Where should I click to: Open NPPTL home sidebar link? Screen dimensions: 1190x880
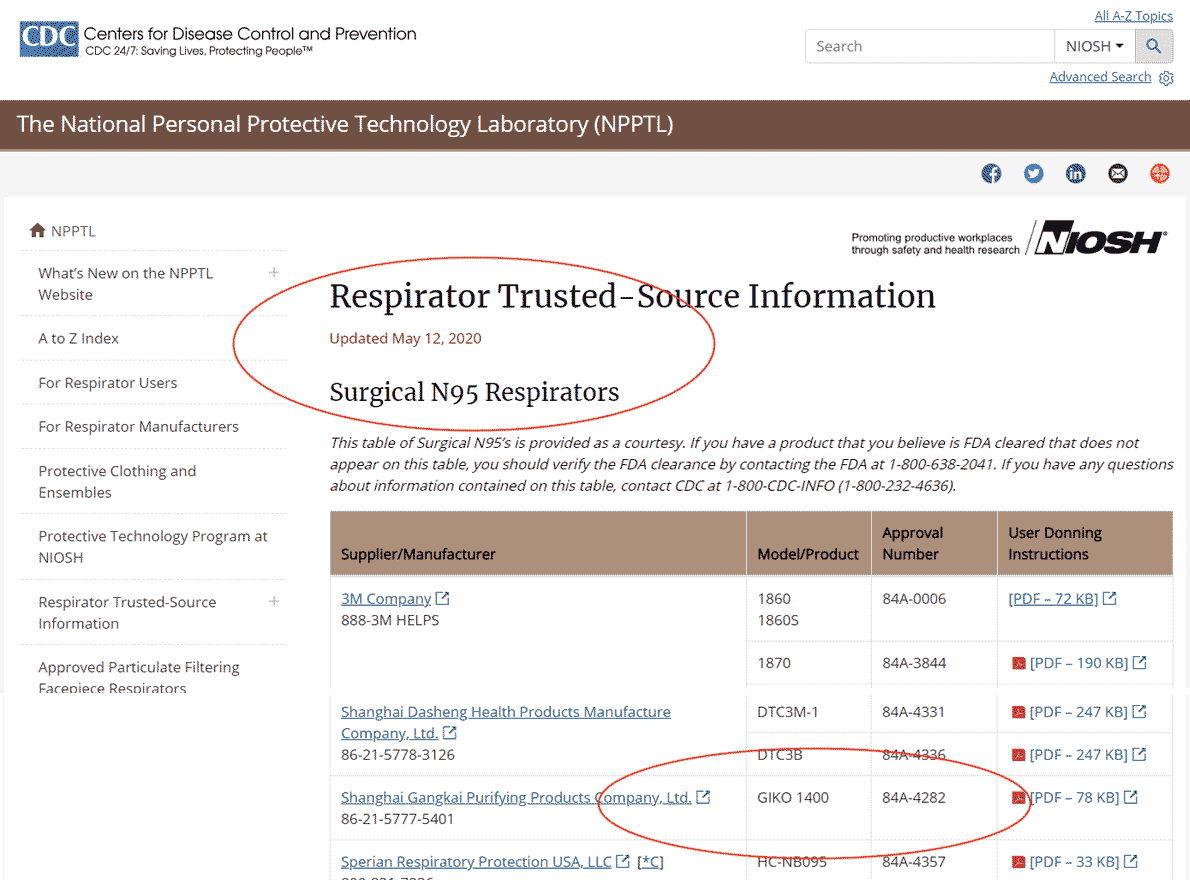point(73,231)
